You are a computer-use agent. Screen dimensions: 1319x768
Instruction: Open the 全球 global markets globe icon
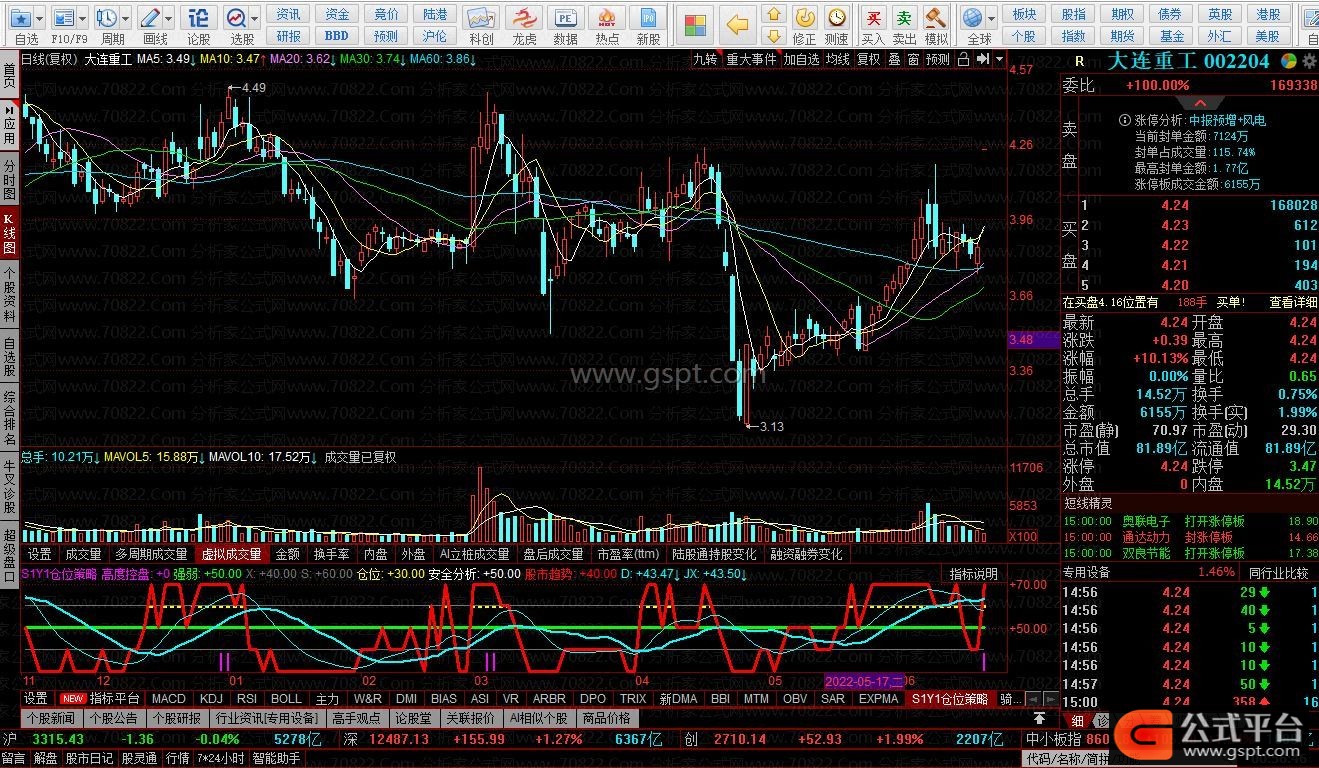973,17
